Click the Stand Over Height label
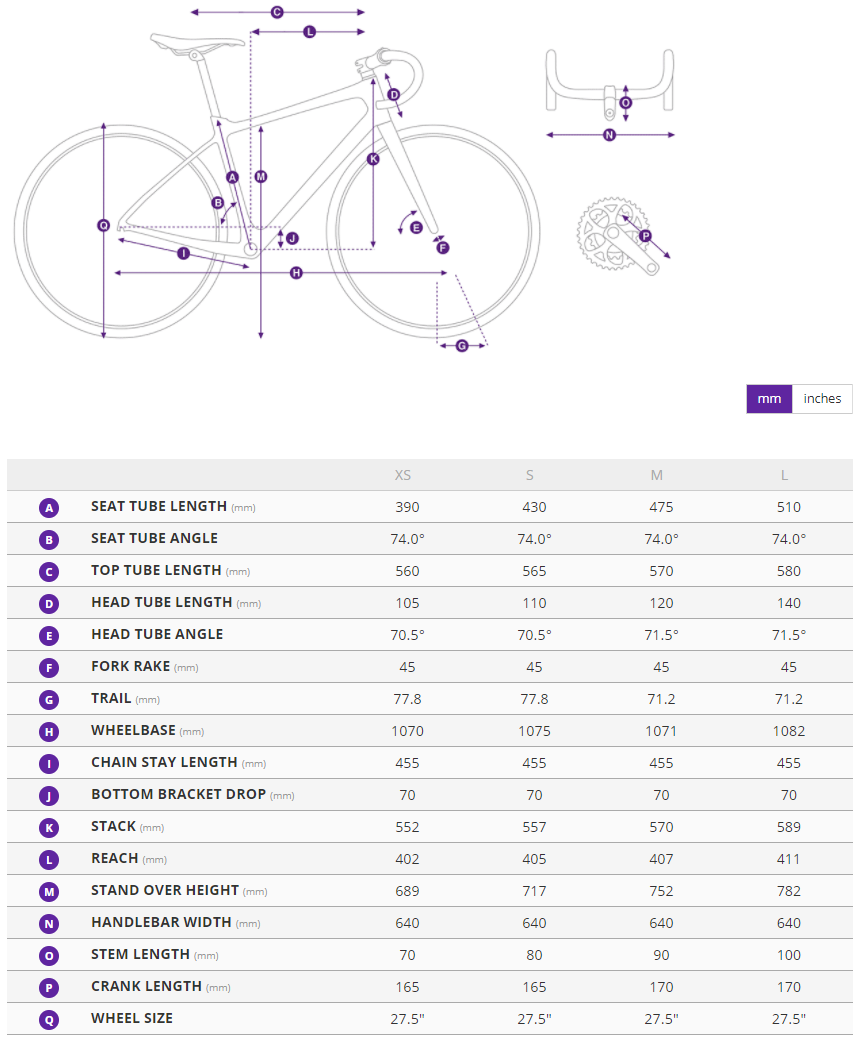This screenshot has width=859, height=1041. click(165, 890)
